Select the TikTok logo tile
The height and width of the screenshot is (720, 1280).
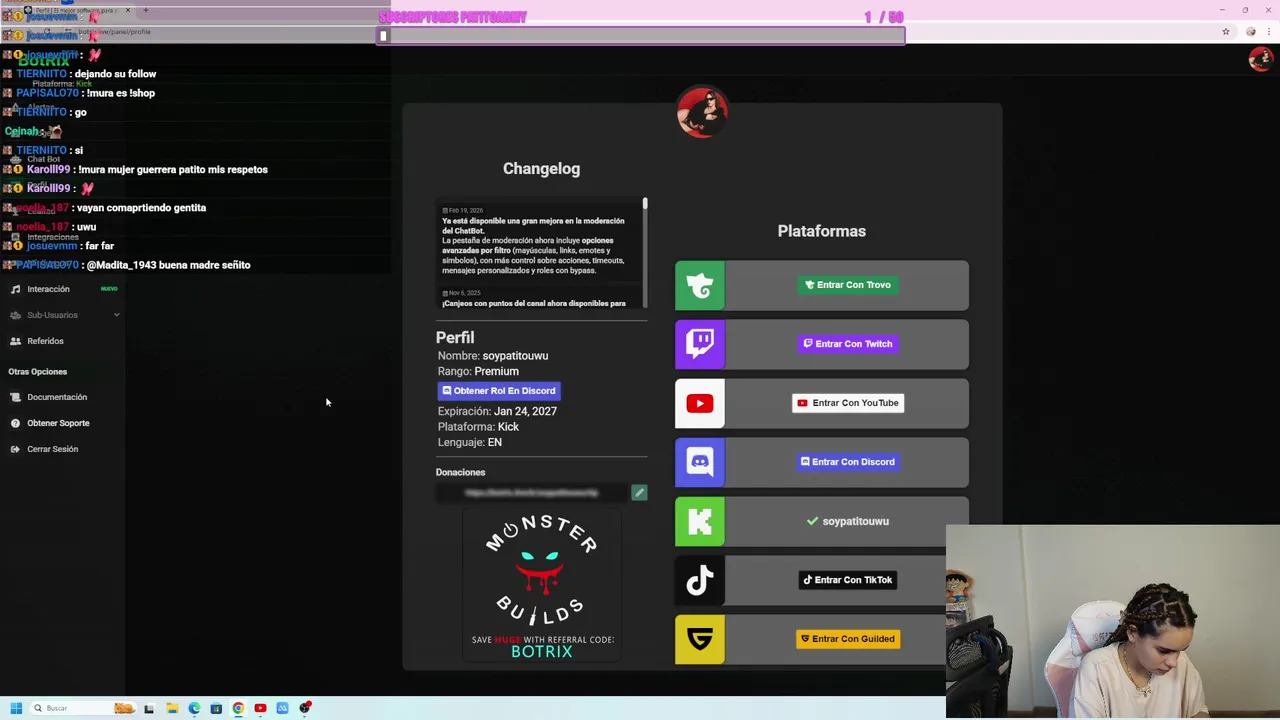pyautogui.click(x=700, y=581)
